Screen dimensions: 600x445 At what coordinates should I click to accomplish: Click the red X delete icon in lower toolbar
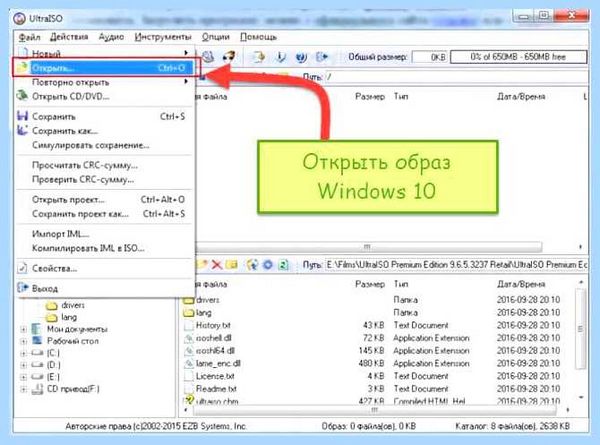[217, 264]
